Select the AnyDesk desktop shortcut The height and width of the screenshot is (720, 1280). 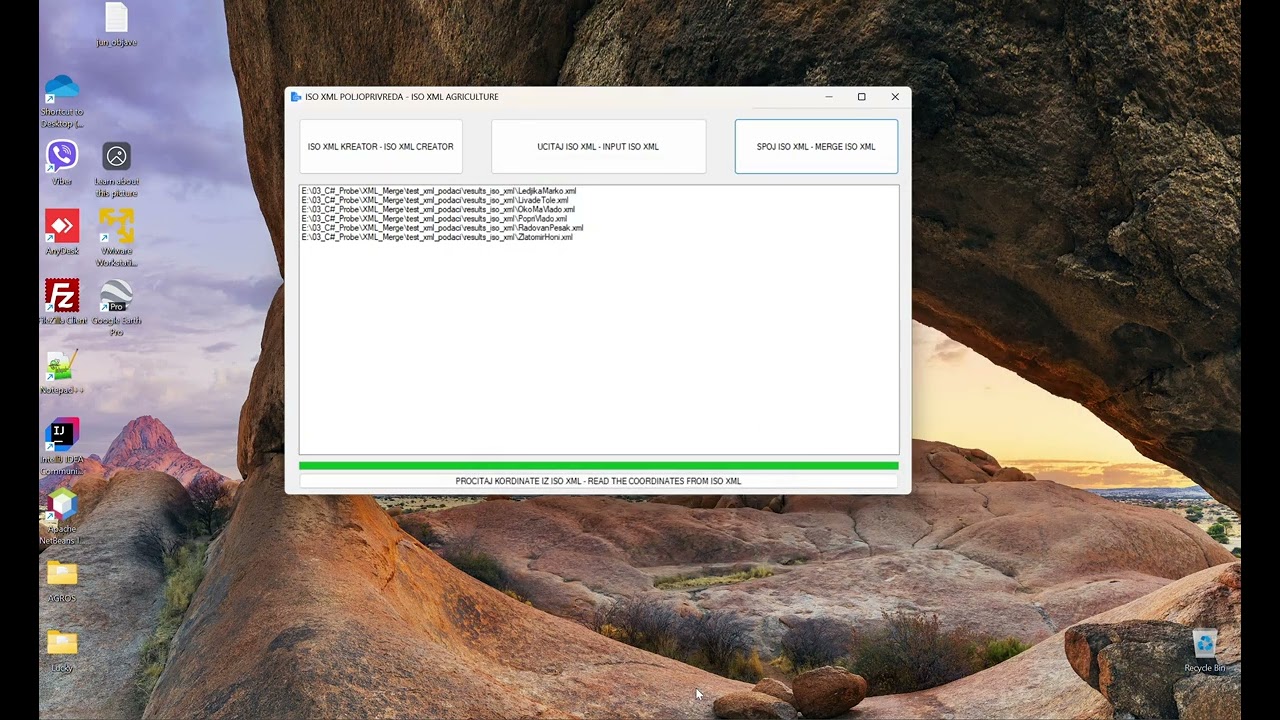(62, 233)
